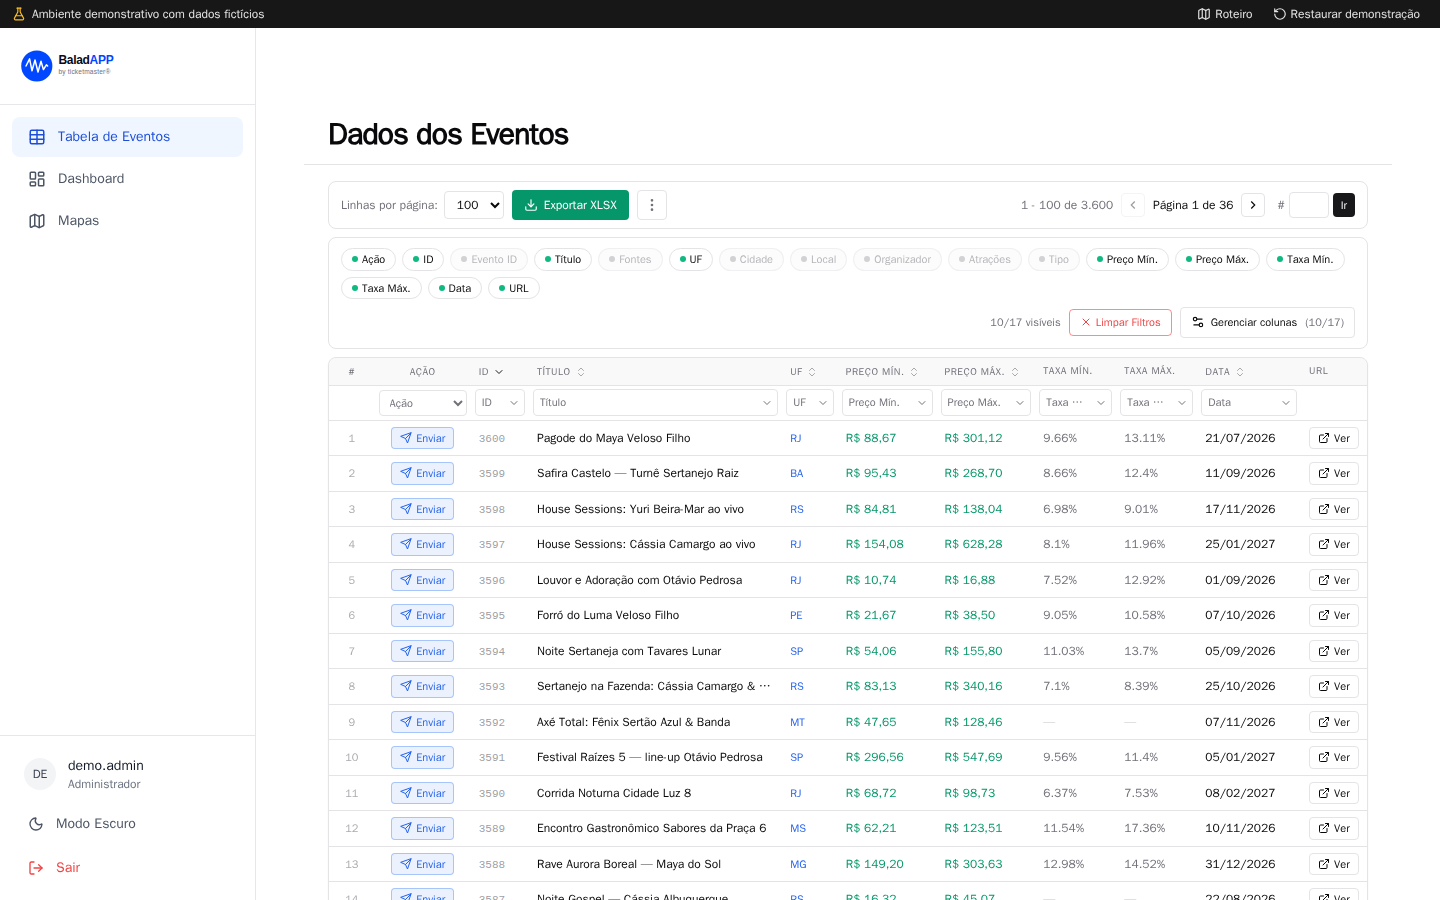Open Roteiro guide in top bar
This screenshot has width=1440, height=900.
[1225, 14]
